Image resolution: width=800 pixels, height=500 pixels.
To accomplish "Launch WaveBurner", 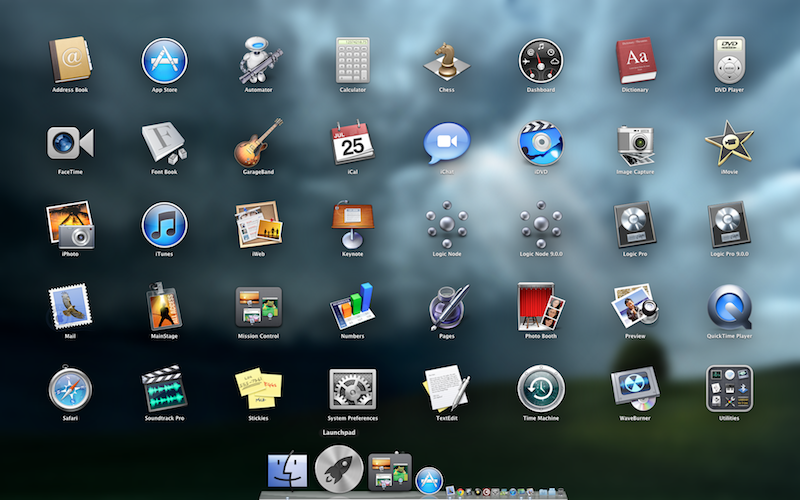I will pyautogui.click(x=635, y=389).
